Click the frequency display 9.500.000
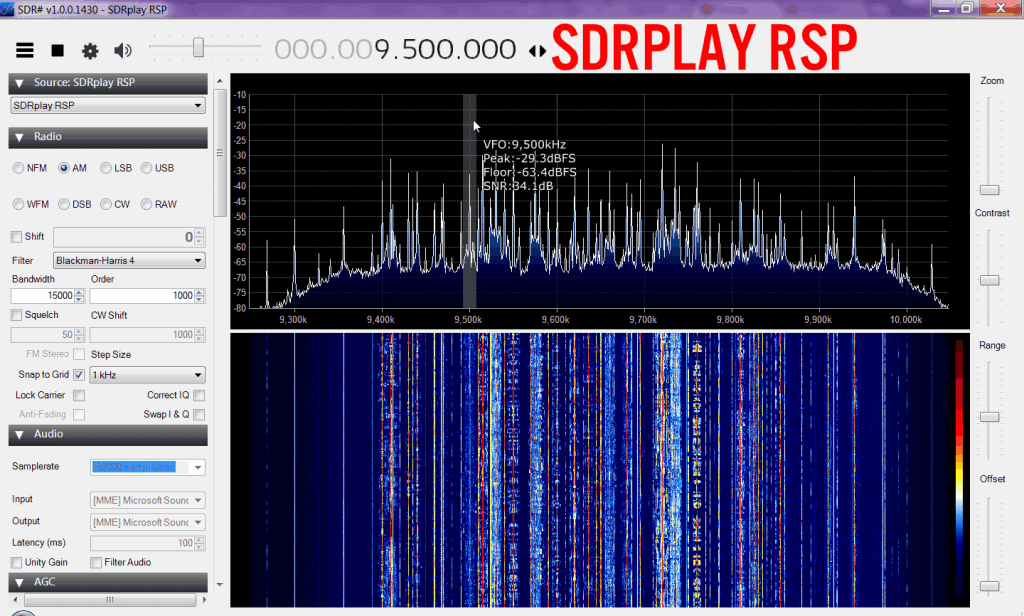1024x616 pixels. (395, 50)
